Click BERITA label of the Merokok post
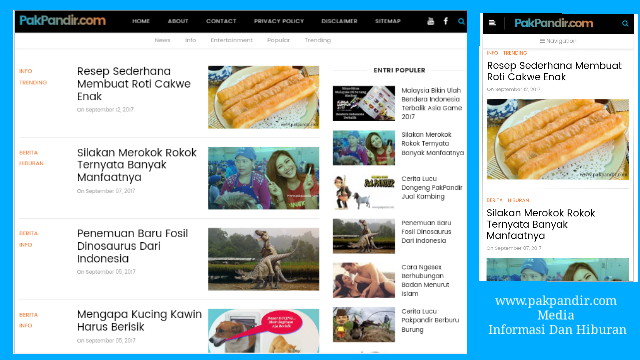 (28, 153)
